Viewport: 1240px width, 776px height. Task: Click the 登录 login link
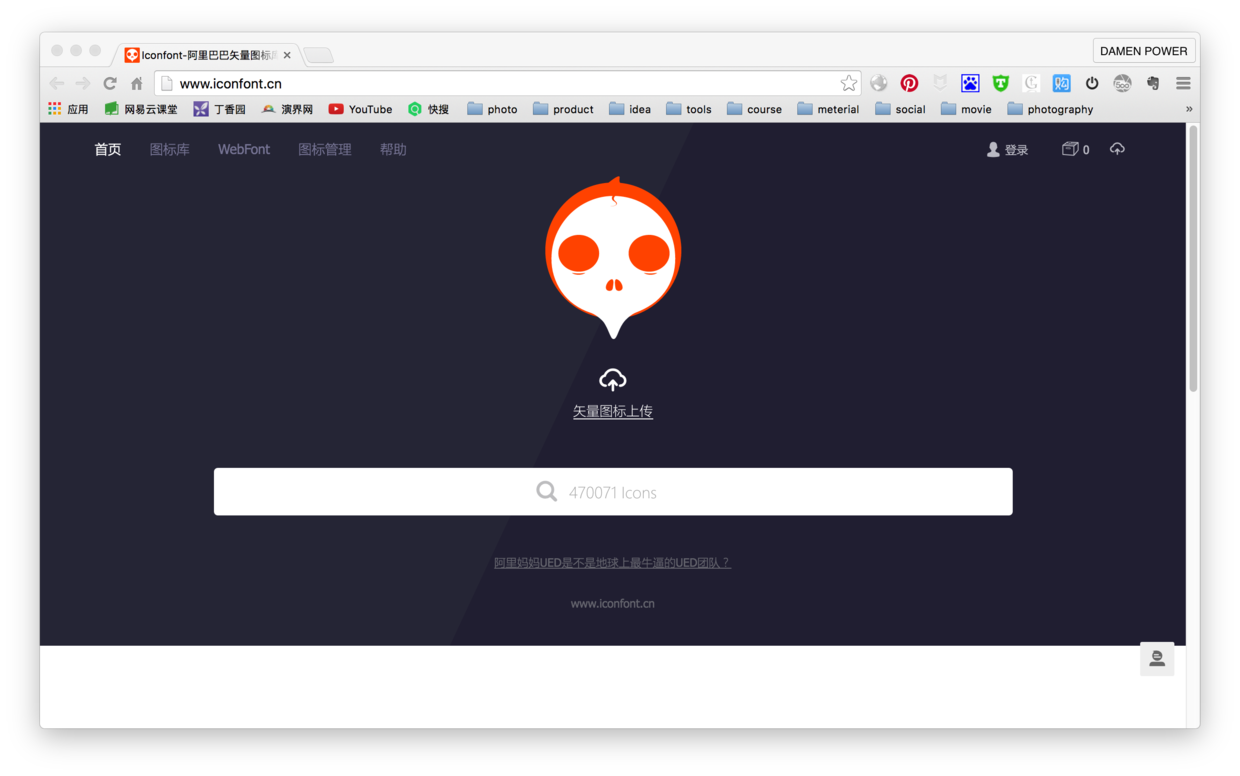click(1007, 149)
